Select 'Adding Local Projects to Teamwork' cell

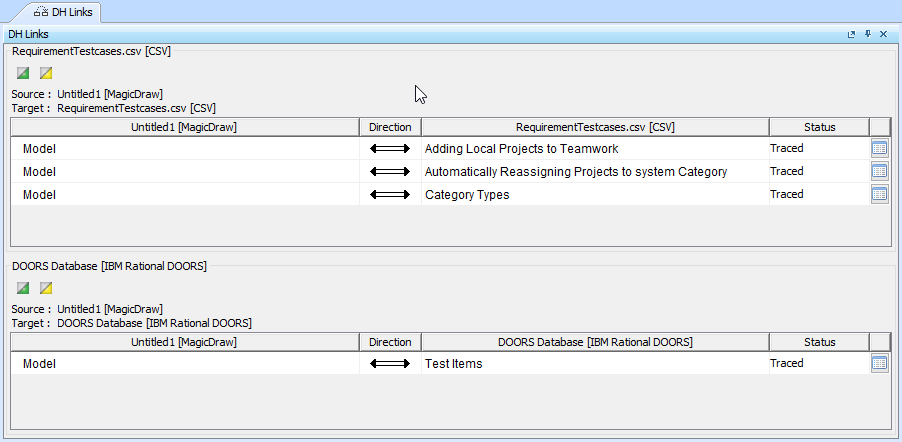595,148
